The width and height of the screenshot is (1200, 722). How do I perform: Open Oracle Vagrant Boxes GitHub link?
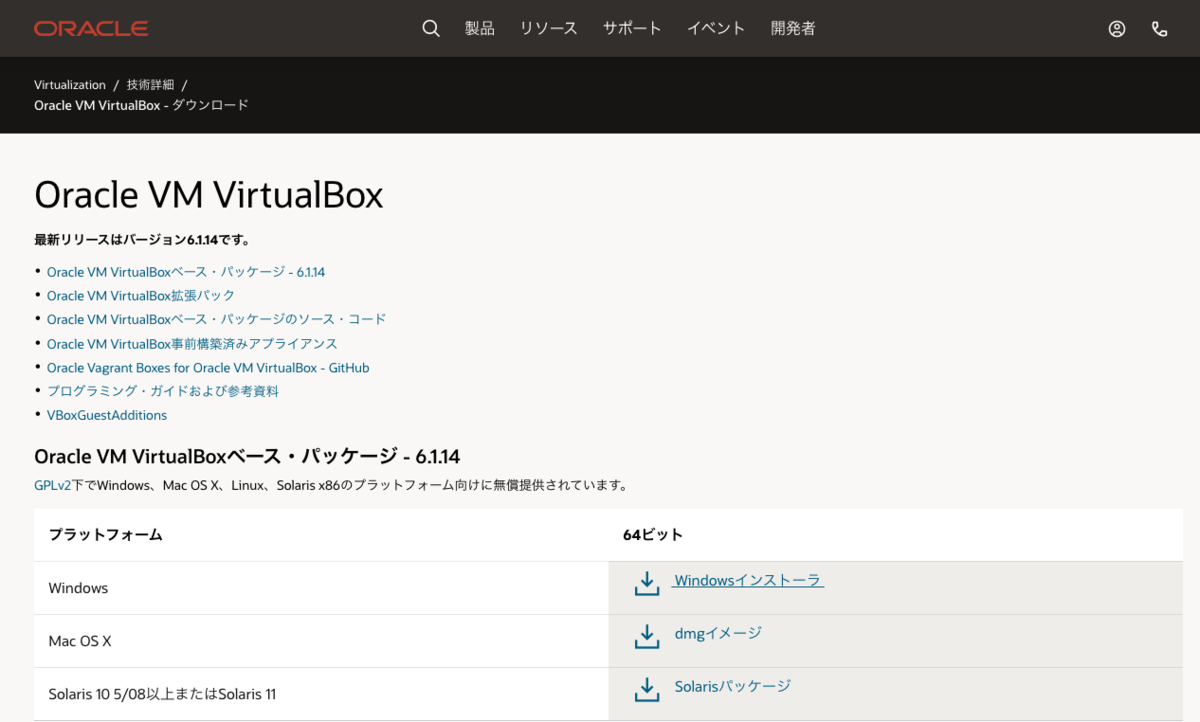(x=208, y=368)
